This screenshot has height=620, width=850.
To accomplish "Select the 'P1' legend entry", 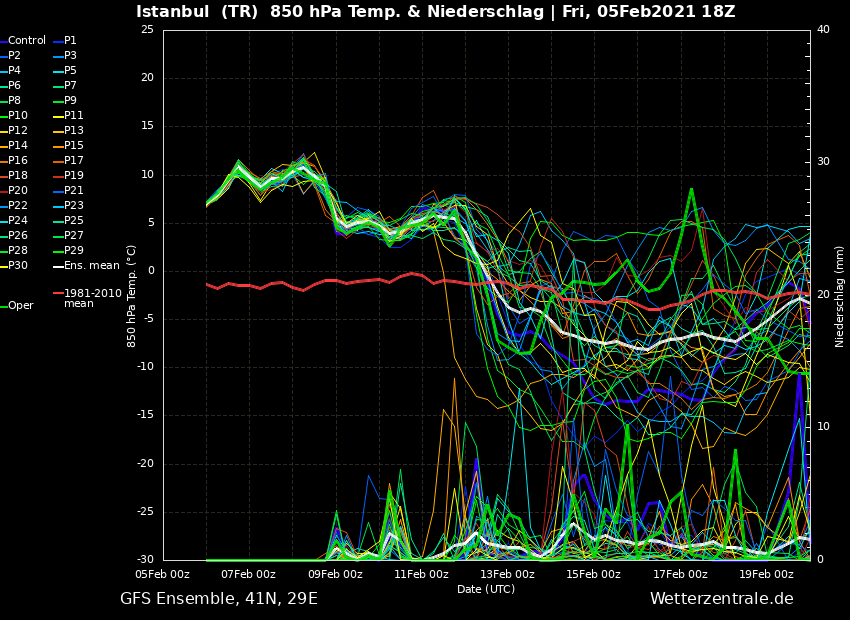I will pos(65,41).
